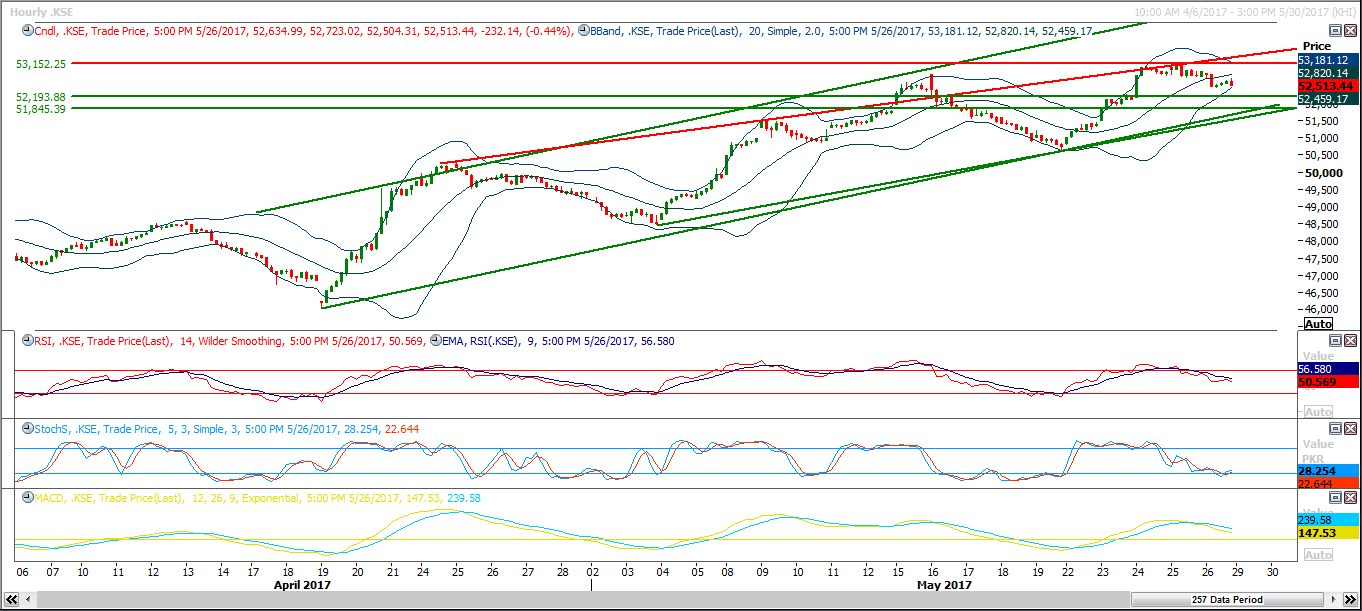Viewport: 1362px width, 611px height.
Task: Close the RSI indicator pane
Action: 1349,341
